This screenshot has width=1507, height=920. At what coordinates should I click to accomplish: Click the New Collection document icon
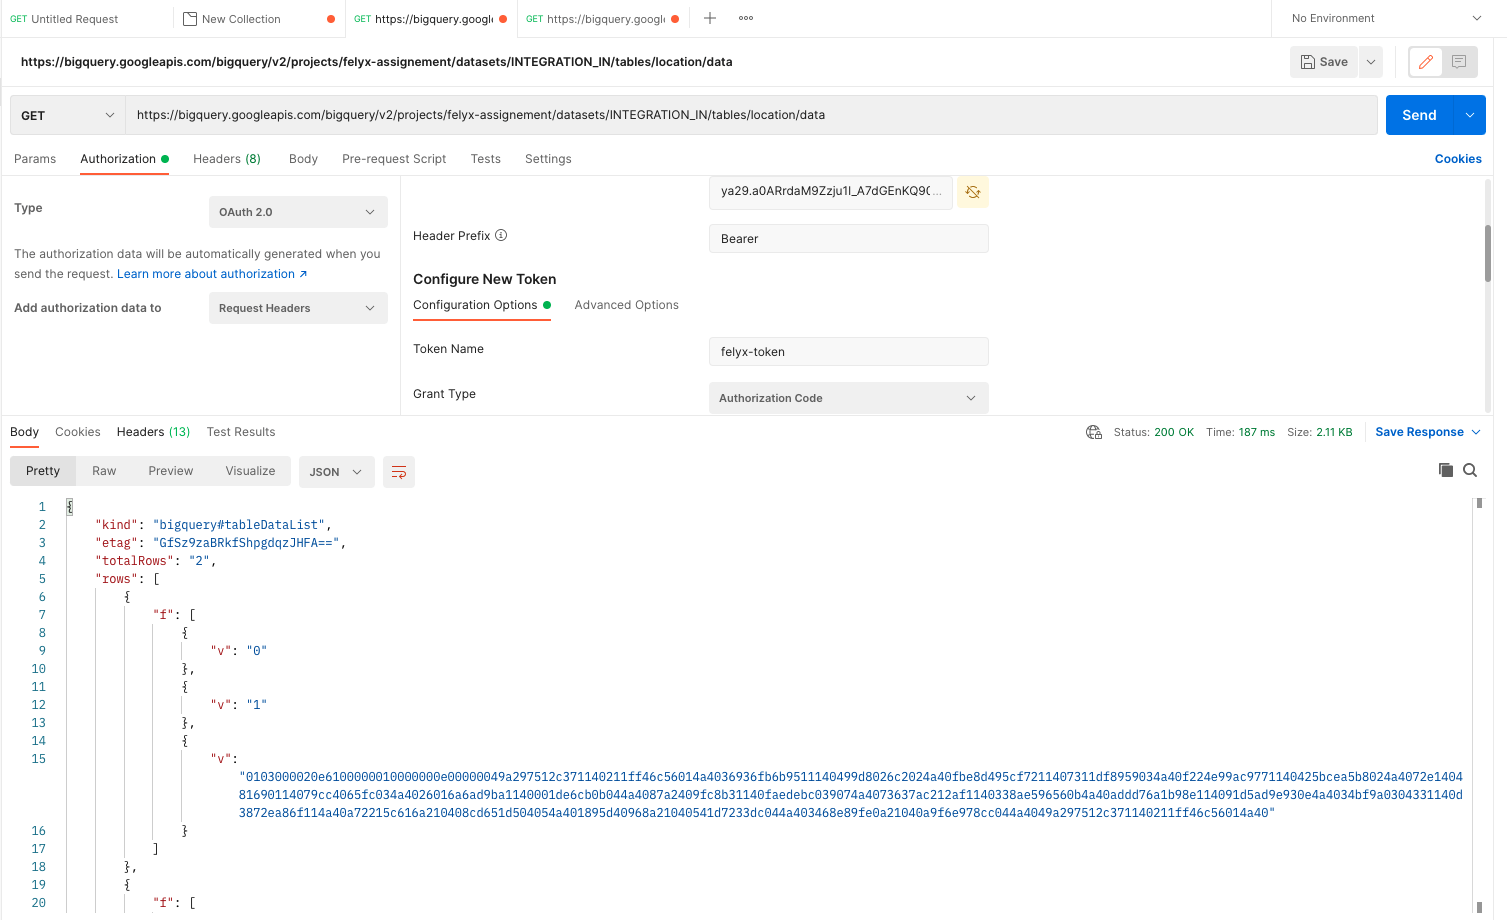pyautogui.click(x=188, y=18)
